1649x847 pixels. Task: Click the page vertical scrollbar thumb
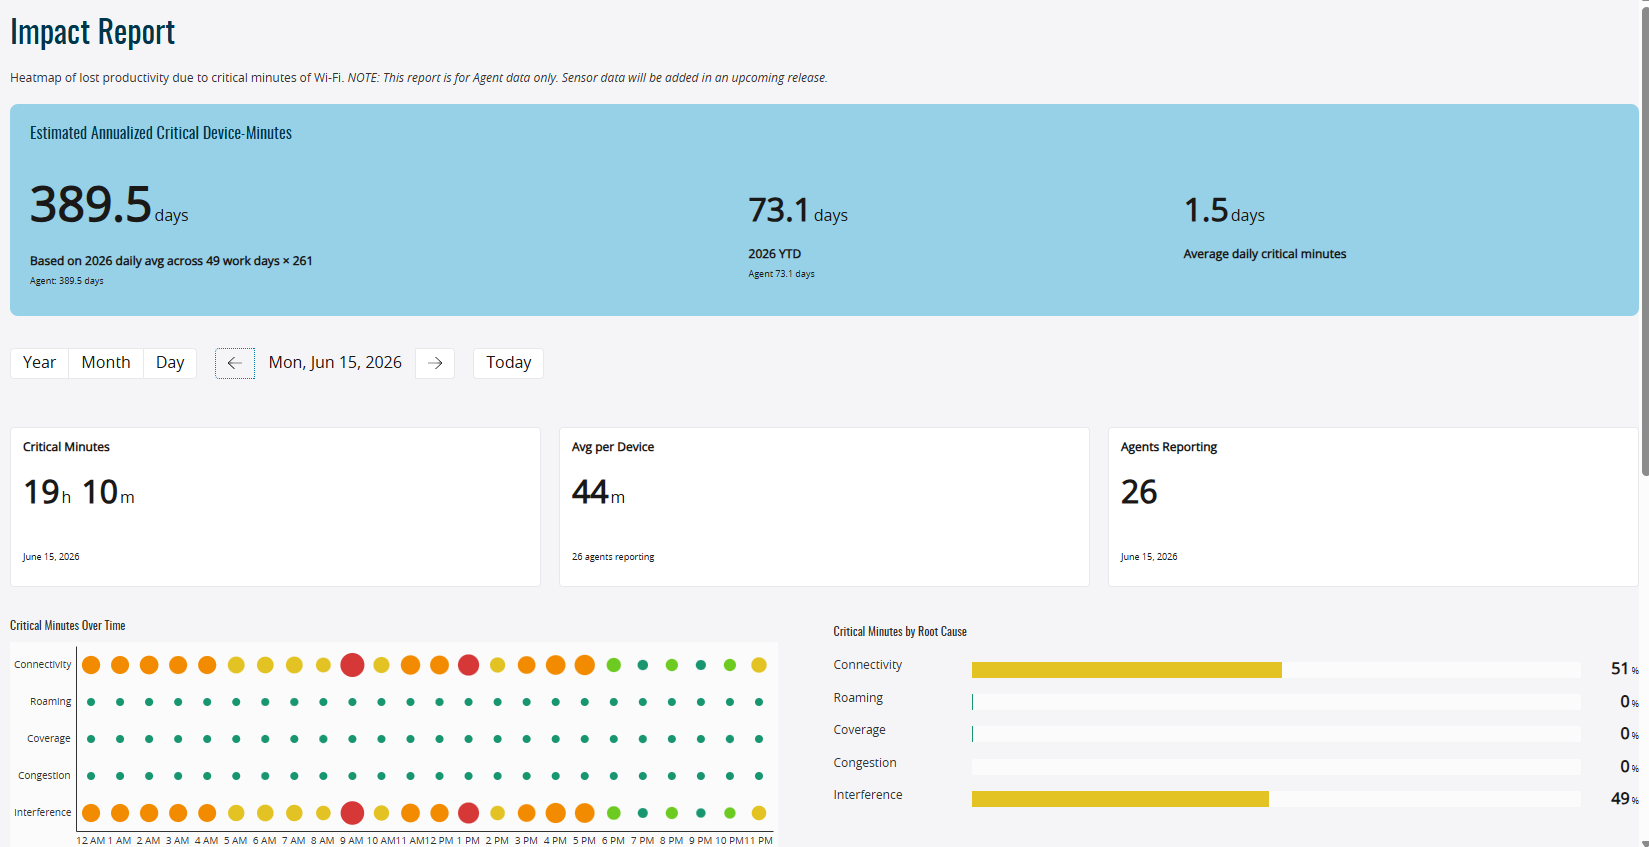coord(1645,240)
